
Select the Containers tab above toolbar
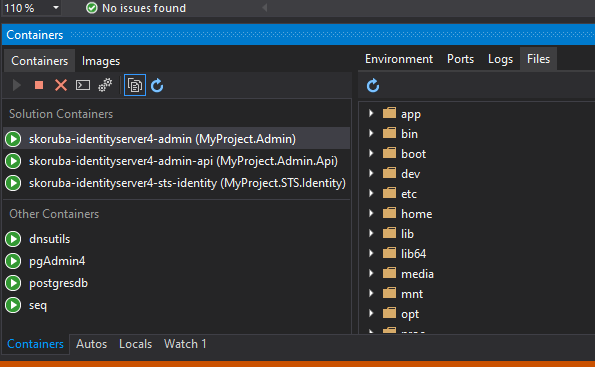[39, 61]
